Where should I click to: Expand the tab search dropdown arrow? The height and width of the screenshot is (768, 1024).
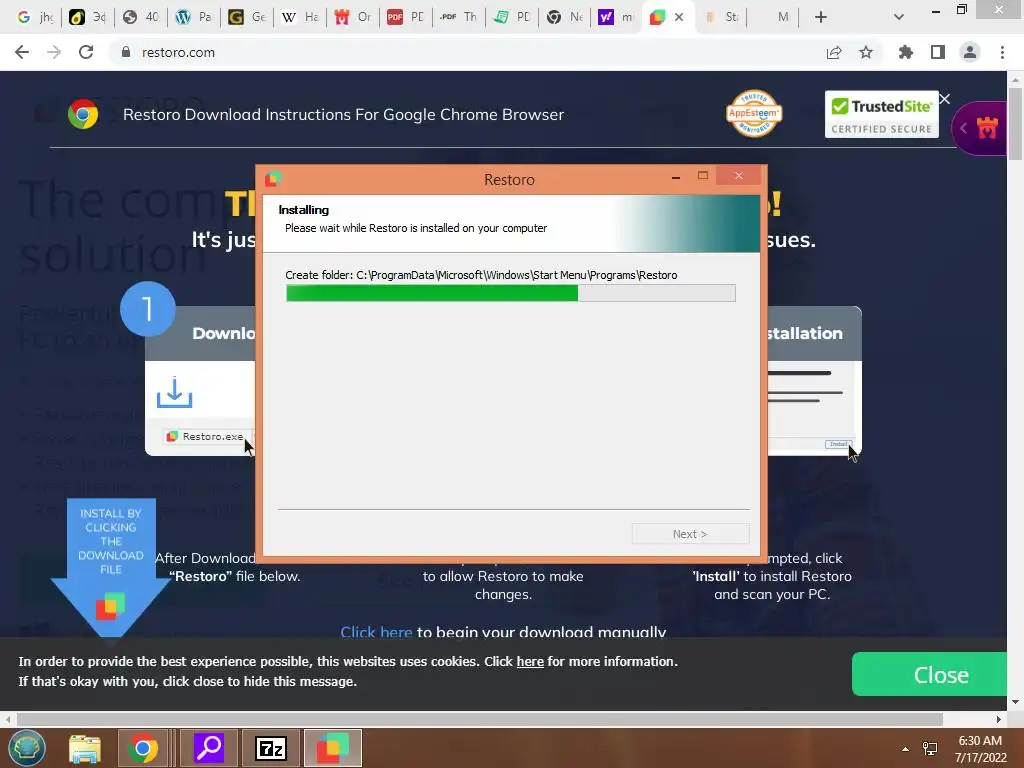tap(899, 17)
